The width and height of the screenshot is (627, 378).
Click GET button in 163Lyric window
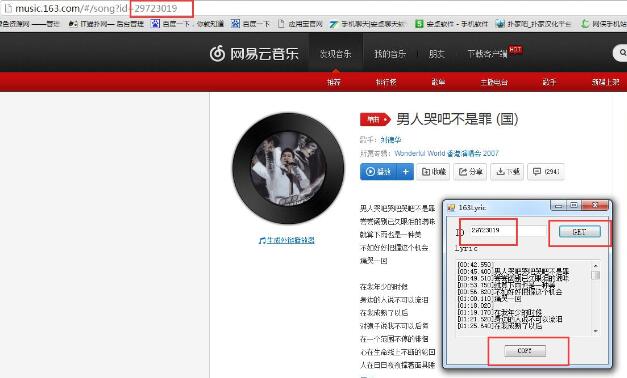point(579,232)
